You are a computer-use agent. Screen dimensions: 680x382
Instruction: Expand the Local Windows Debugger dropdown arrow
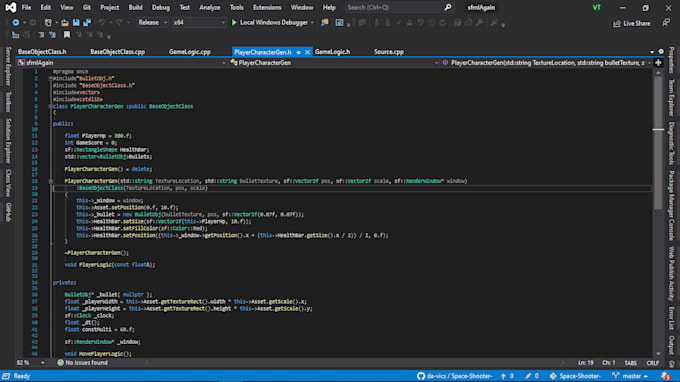click(x=312, y=23)
